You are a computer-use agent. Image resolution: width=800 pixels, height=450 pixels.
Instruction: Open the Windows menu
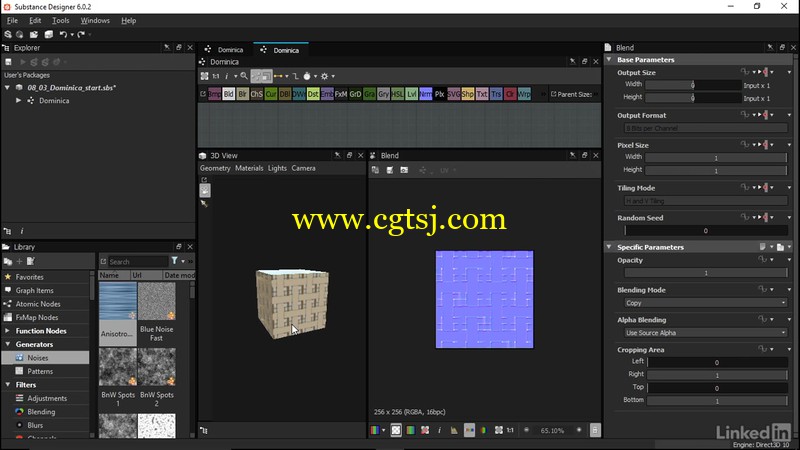point(95,20)
